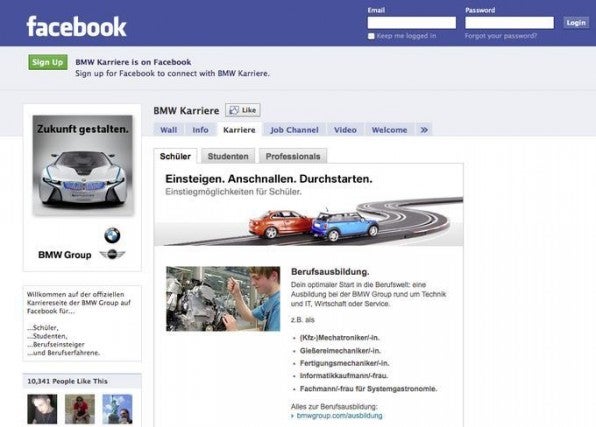Viewport: 596px width, 427px height.
Task: Click the Login button
Action: pyautogui.click(x=576, y=23)
